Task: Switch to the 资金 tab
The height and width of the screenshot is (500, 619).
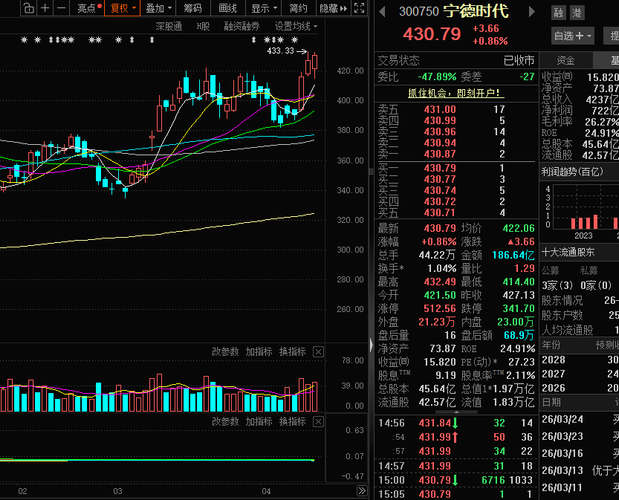Action: pos(566,60)
